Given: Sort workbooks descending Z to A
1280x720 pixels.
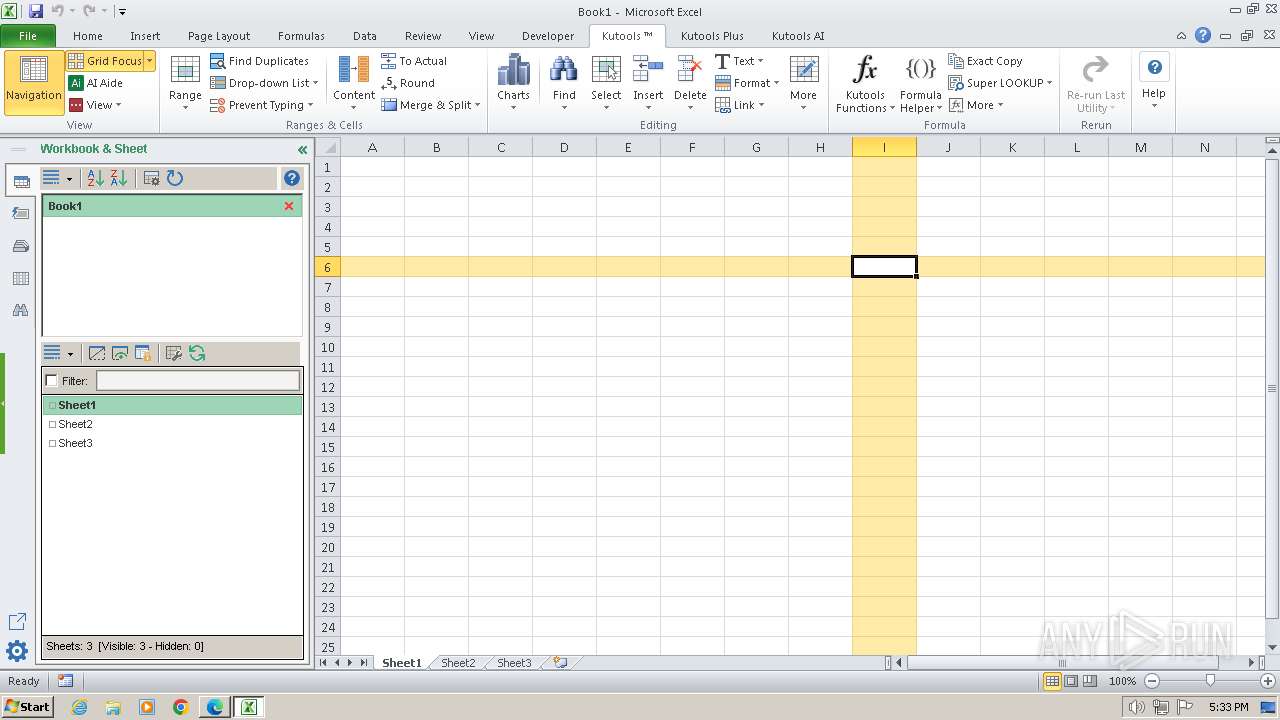Looking at the screenshot, I should [x=119, y=178].
